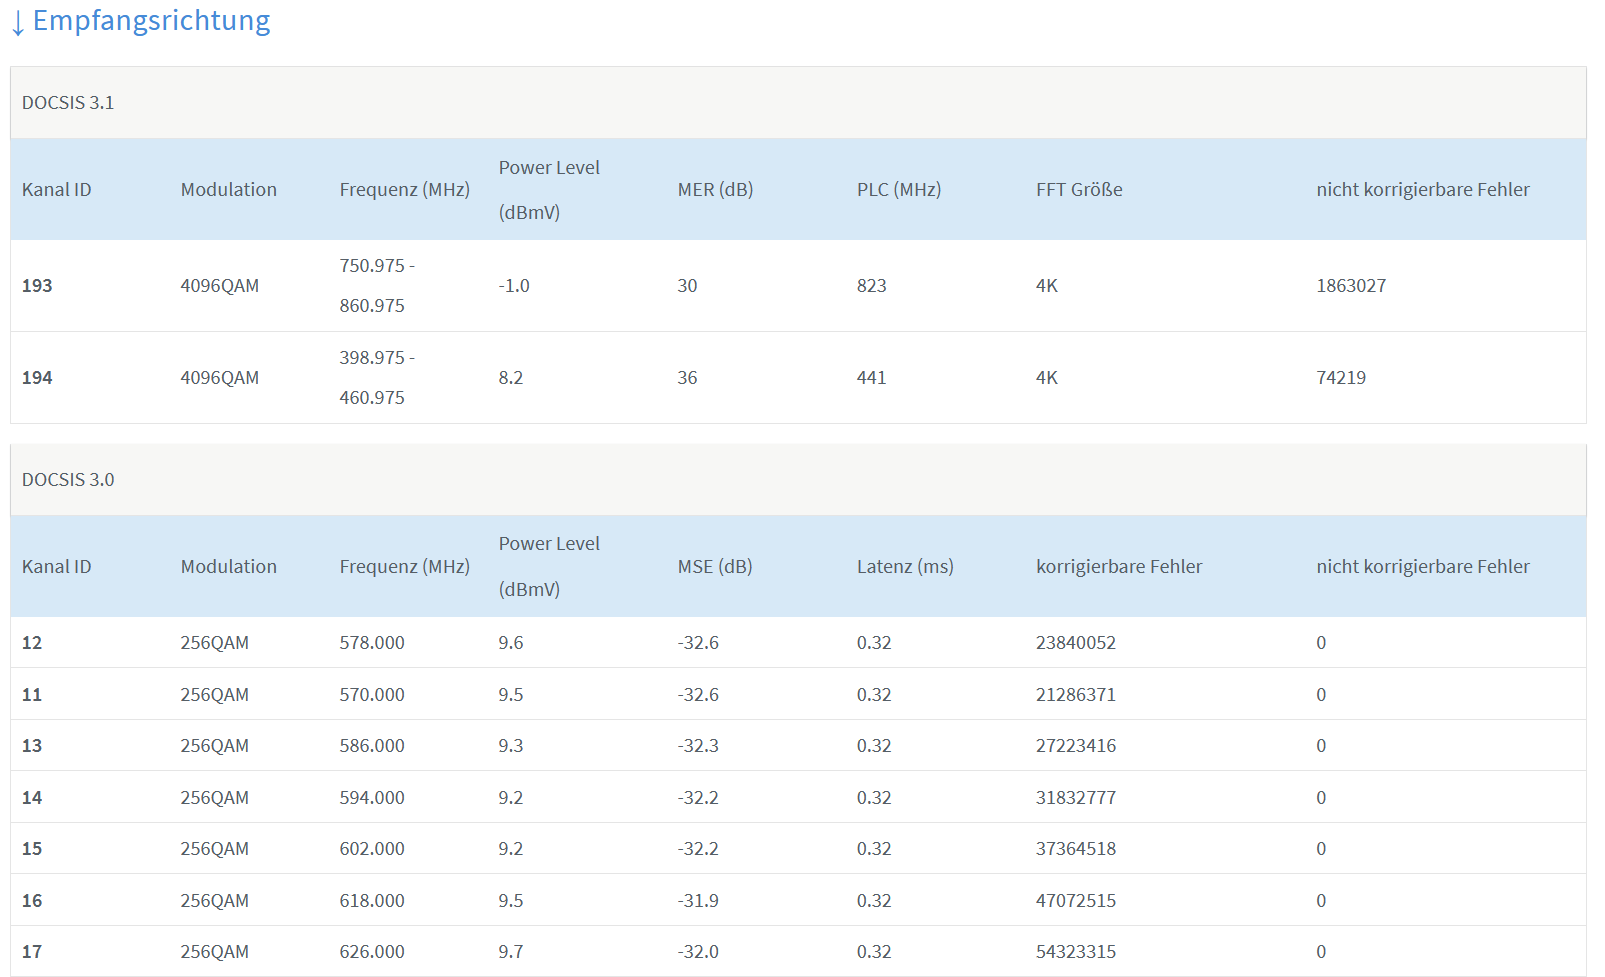This screenshot has width=1605, height=977.
Task: Select the DOCSIS 3.1 section title
Action: click(x=68, y=103)
